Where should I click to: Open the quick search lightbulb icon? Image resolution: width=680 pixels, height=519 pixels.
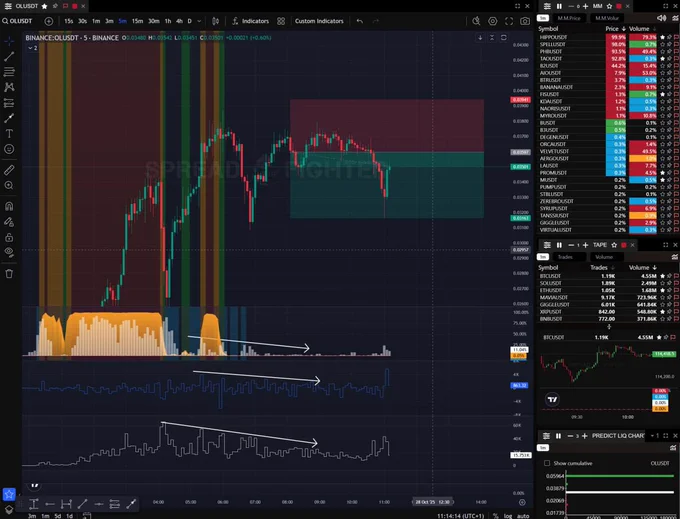tap(476, 21)
